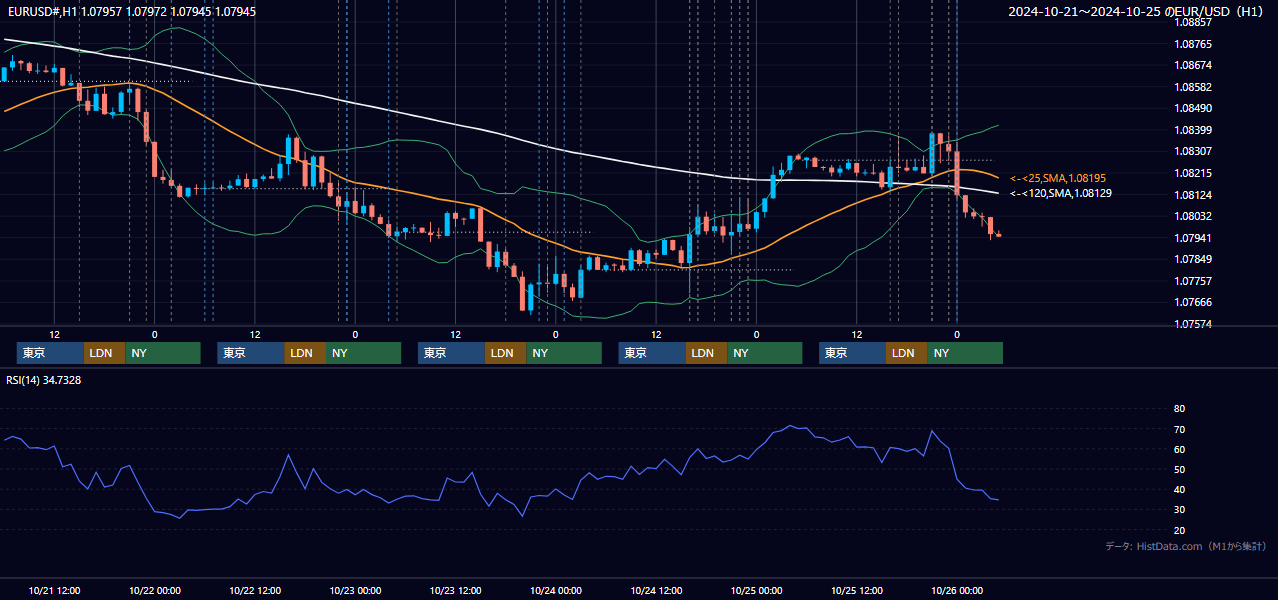The width and height of the screenshot is (1278, 600).
Task: Click RSI axis level 20
Action: tap(1179, 530)
